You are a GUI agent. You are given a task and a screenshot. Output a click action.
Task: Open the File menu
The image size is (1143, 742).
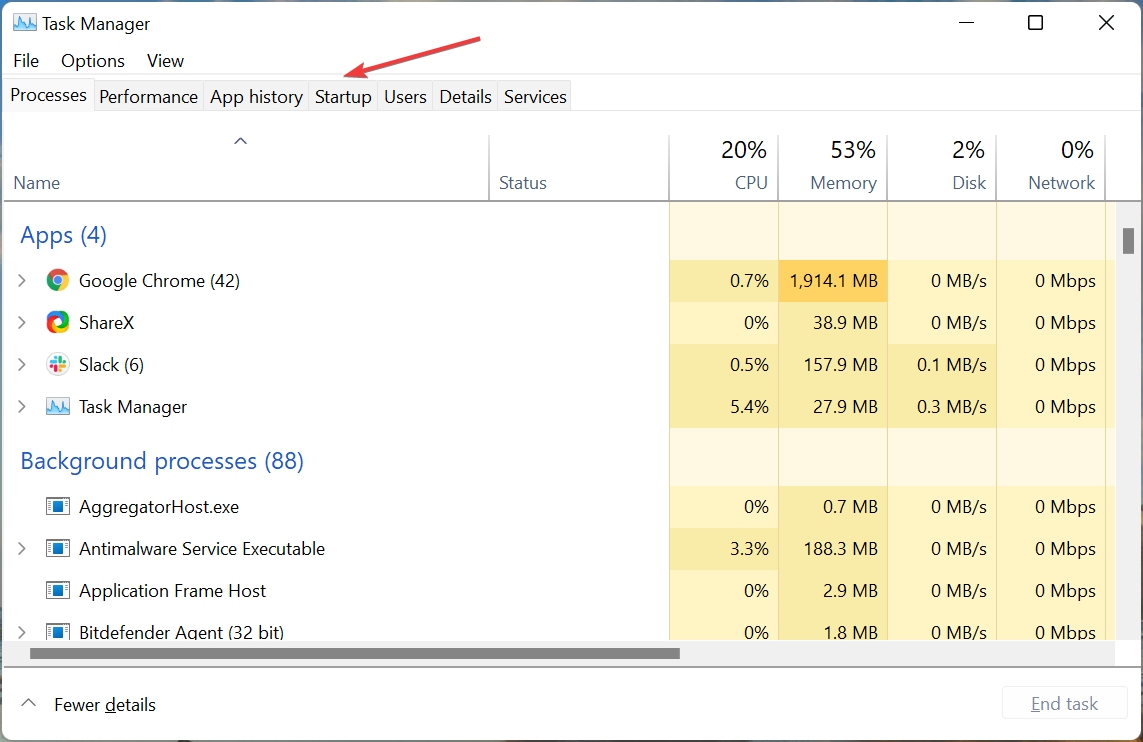point(26,61)
